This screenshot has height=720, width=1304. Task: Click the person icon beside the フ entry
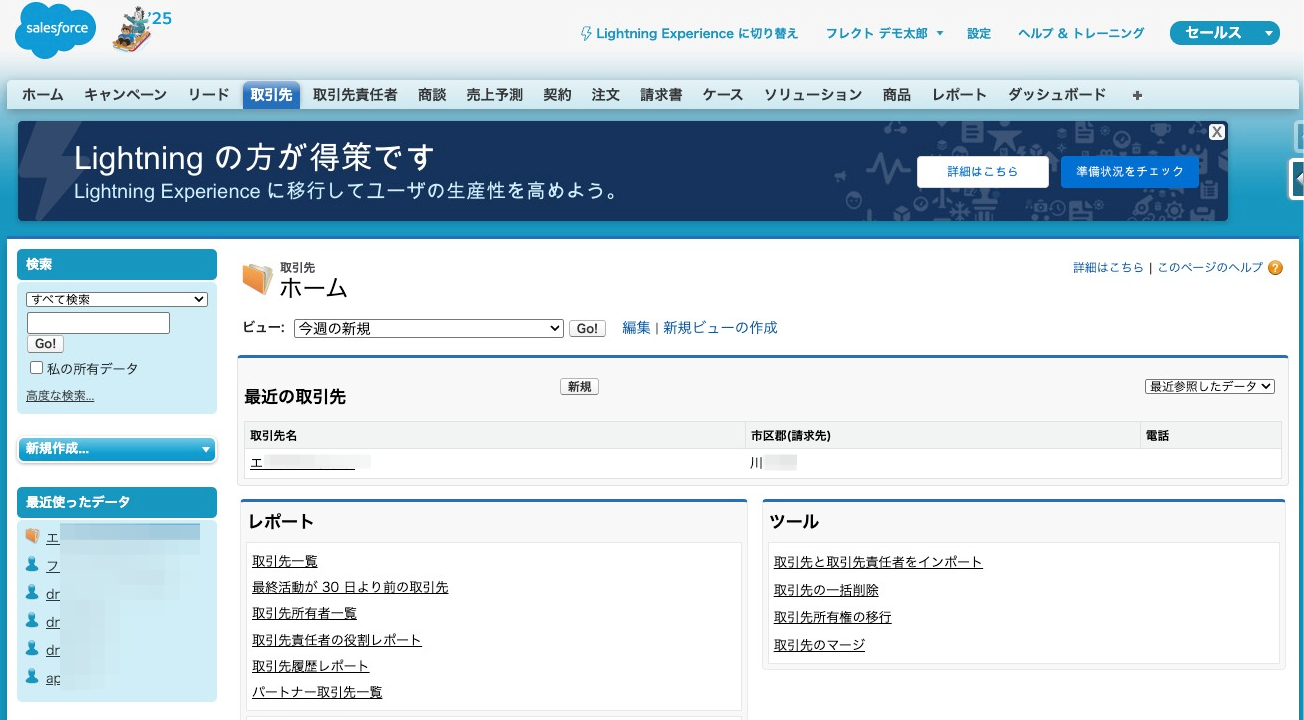click(x=33, y=565)
